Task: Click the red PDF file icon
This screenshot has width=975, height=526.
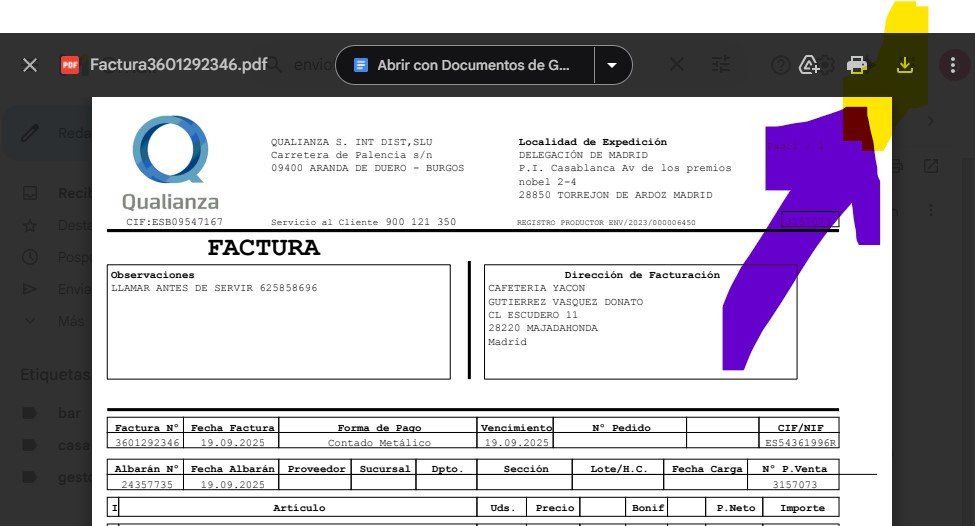Action: 70,65
